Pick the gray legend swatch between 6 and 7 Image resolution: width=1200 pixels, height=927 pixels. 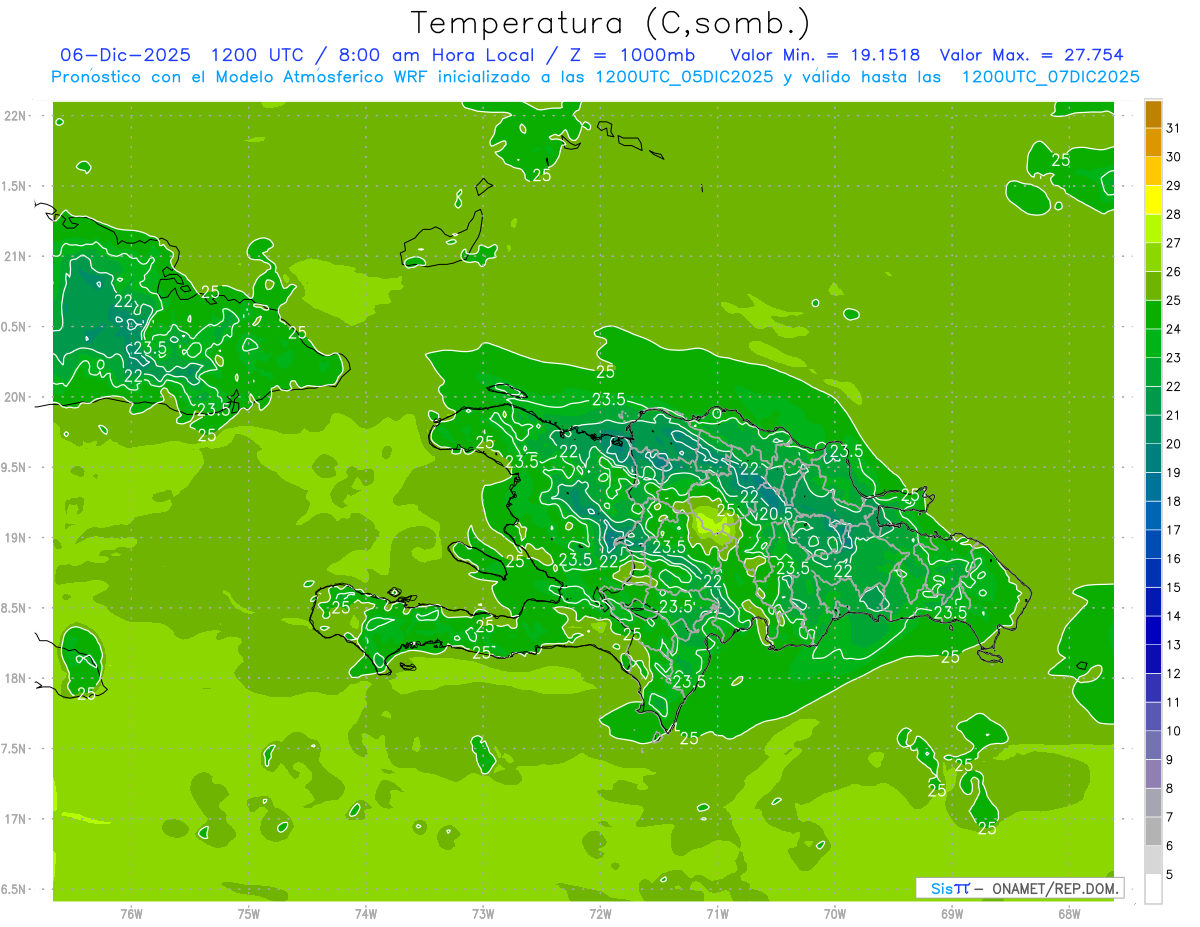(x=1153, y=832)
